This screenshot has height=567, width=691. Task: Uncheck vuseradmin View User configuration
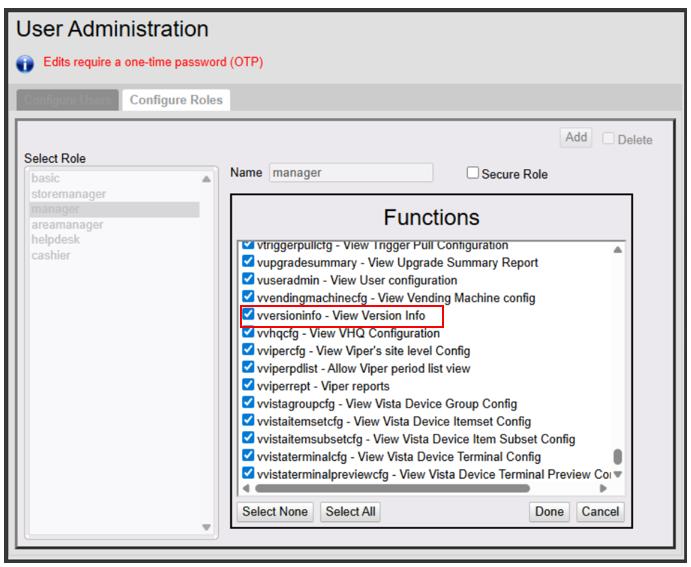[x=248, y=279]
